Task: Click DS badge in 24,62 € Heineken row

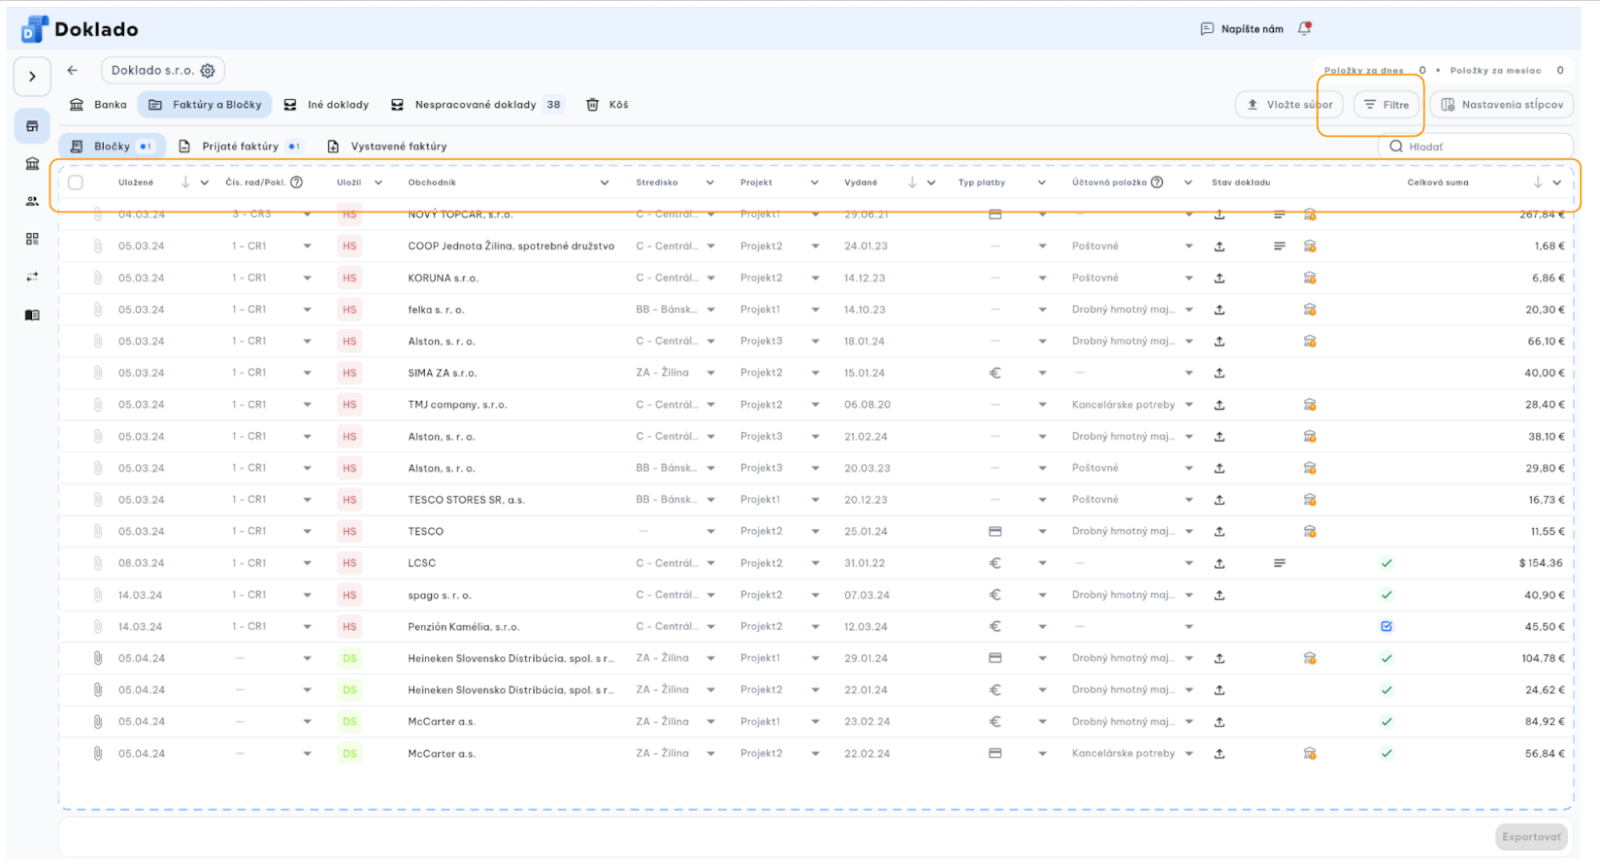Action: pos(349,690)
